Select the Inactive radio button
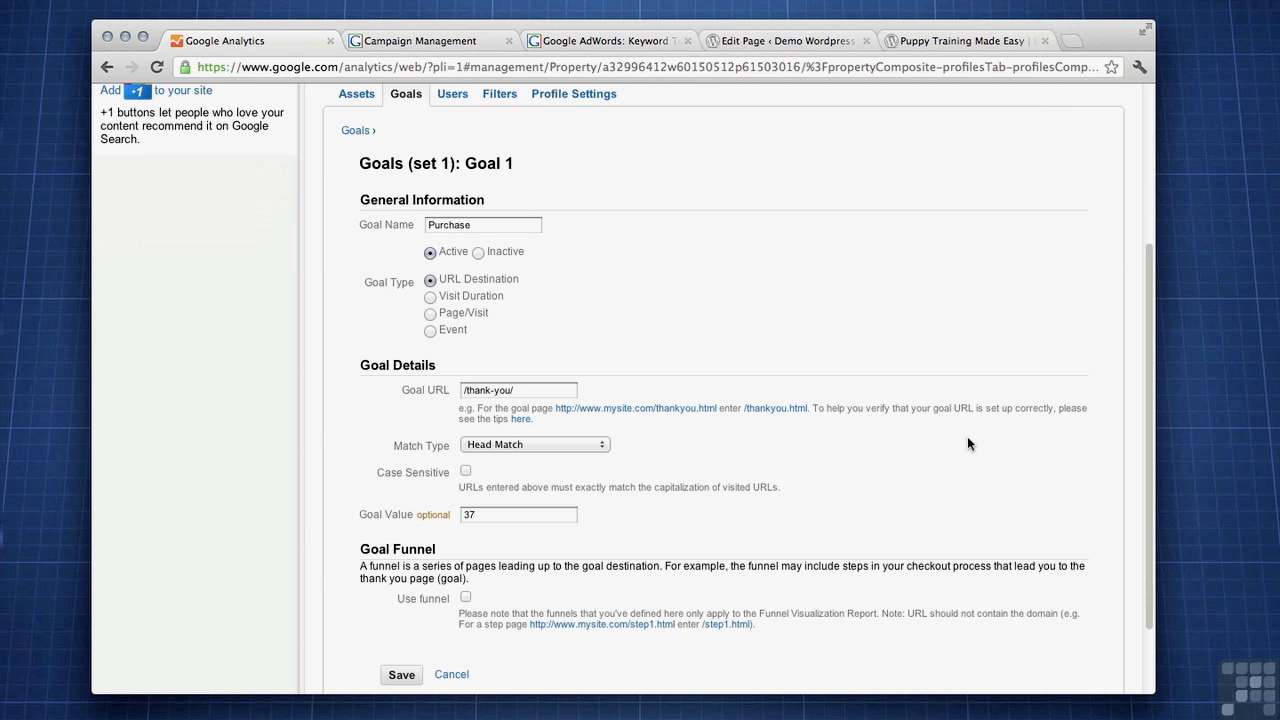This screenshot has width=1280, height=720. coord(478,253)
